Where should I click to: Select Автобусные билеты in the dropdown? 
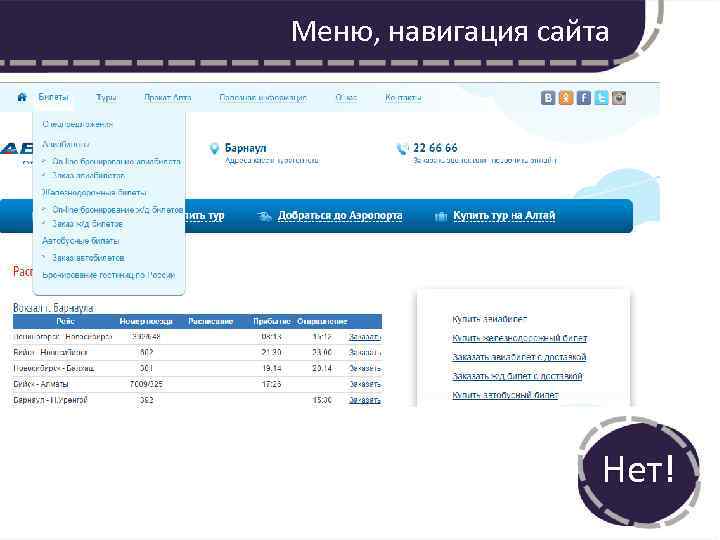click(81, 241)
